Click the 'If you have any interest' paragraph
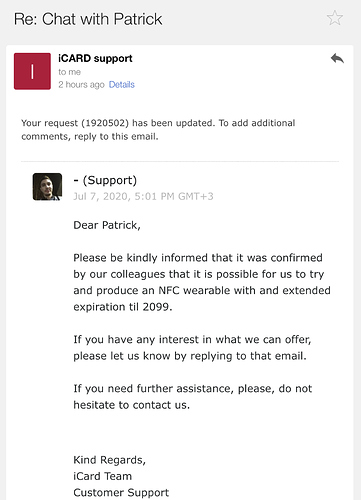The image size is (361, 500). 192,348
